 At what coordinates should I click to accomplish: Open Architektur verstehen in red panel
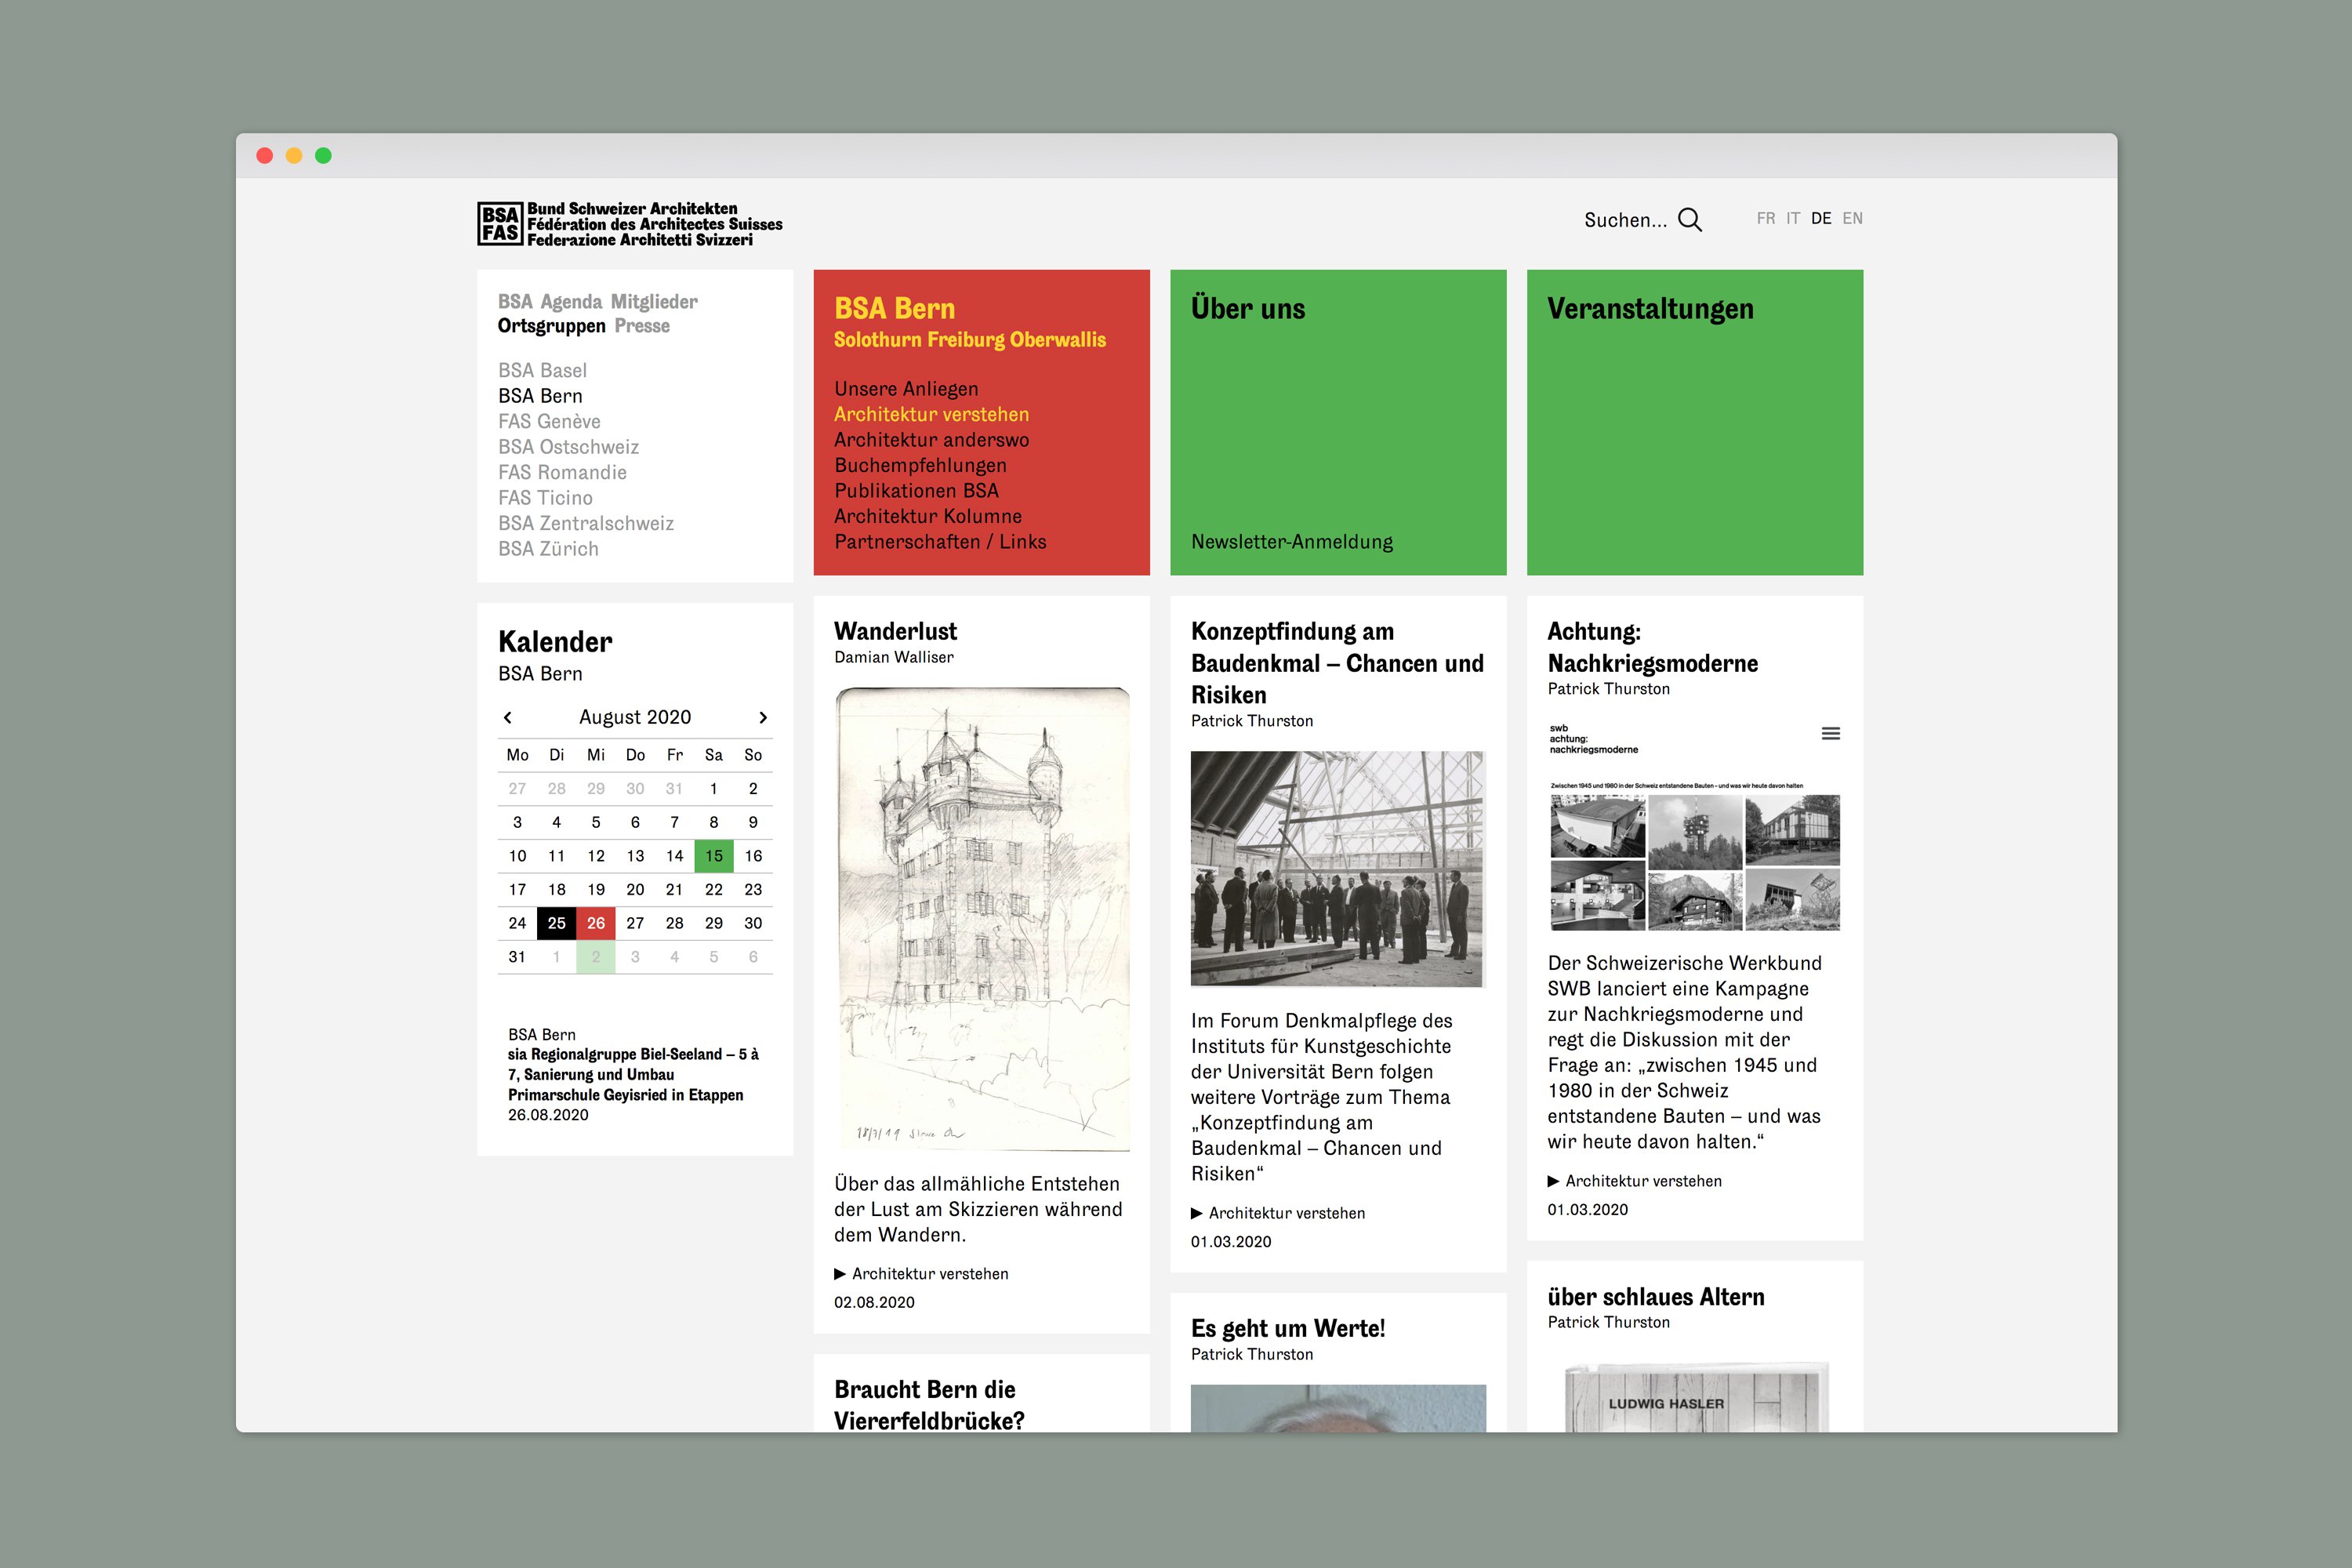coord(931,414)
